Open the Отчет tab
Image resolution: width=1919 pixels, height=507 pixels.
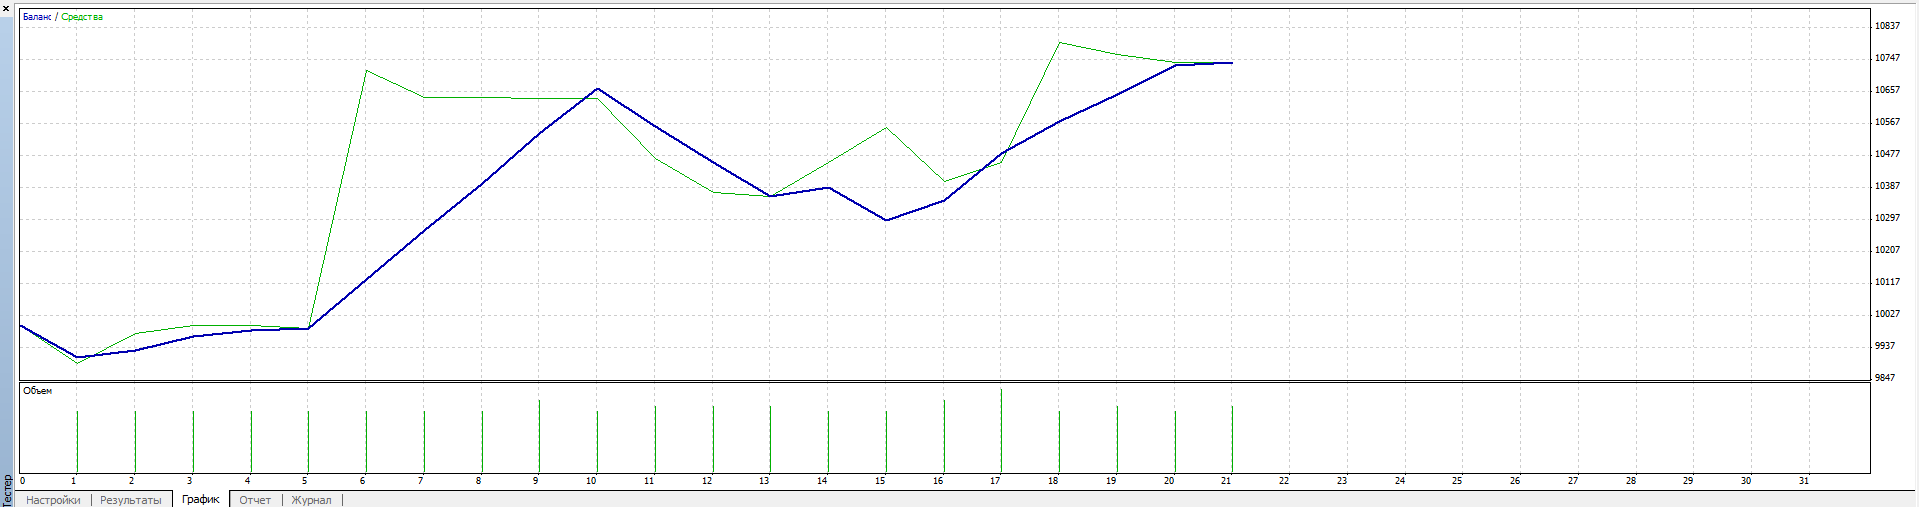click(255, 500)
